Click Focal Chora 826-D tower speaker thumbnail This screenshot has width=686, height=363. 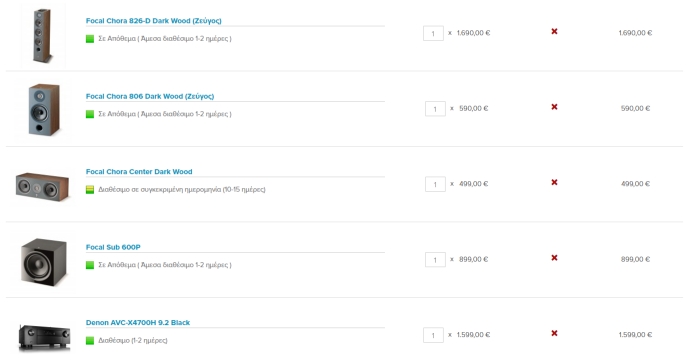pyautogui.click(x=43, y=35)
